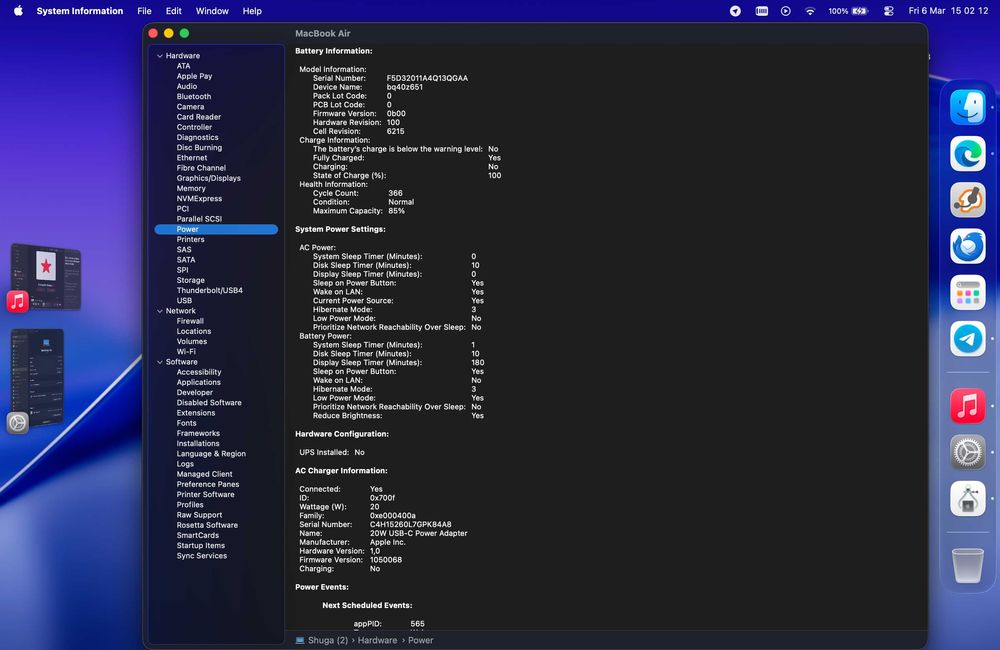Screen dimensions: 1000x650
Task: Click Hardware in the path bar
Action: [377, 640]
